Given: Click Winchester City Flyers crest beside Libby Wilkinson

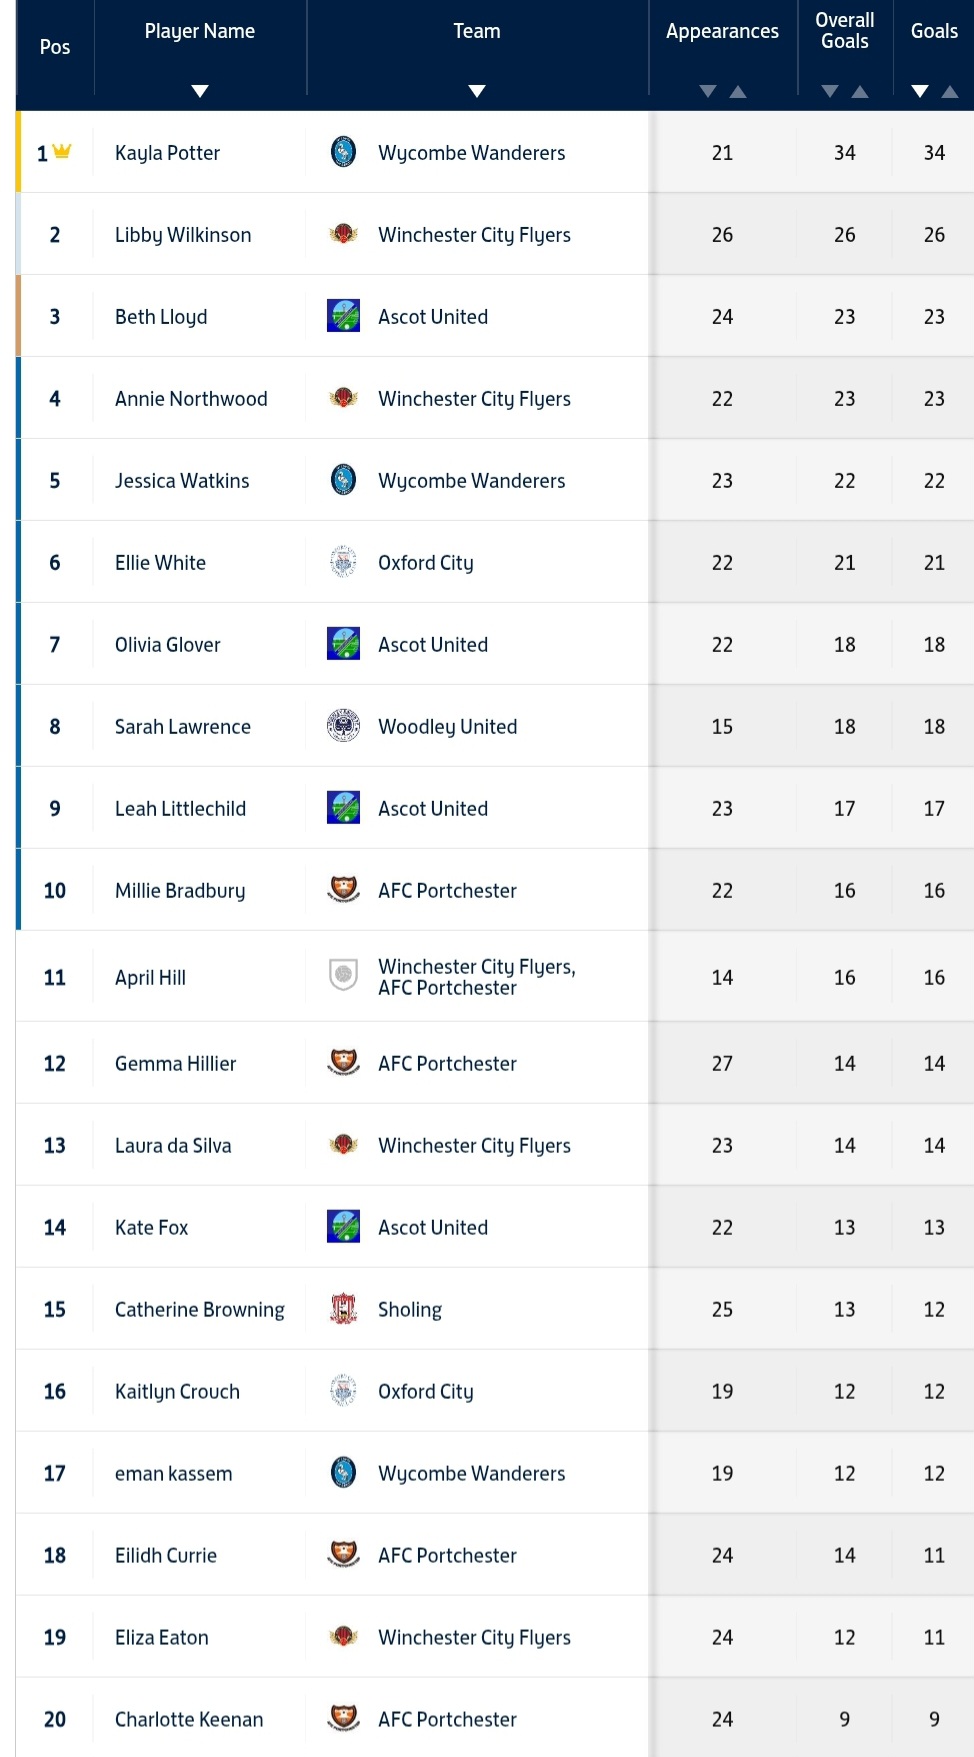Looking at the screenshot, I should [343, 234].
